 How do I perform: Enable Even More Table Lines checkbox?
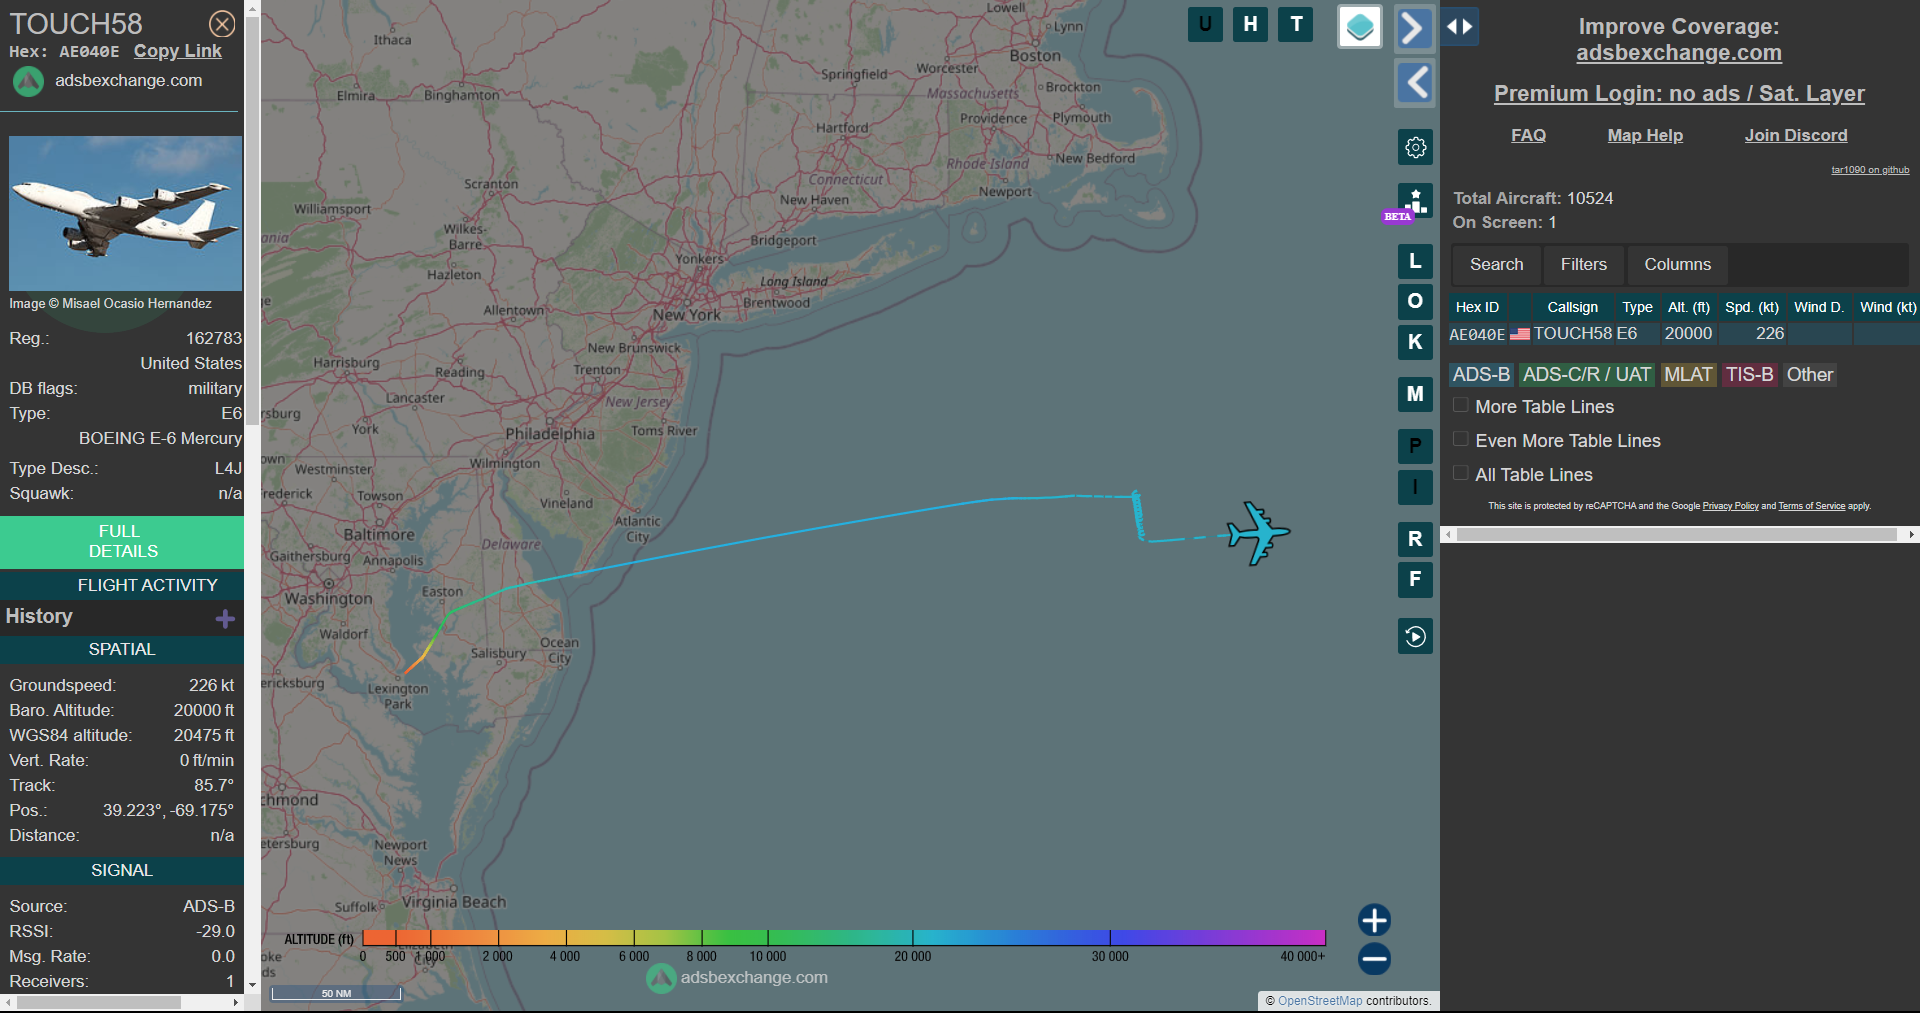coord(1461,439)
